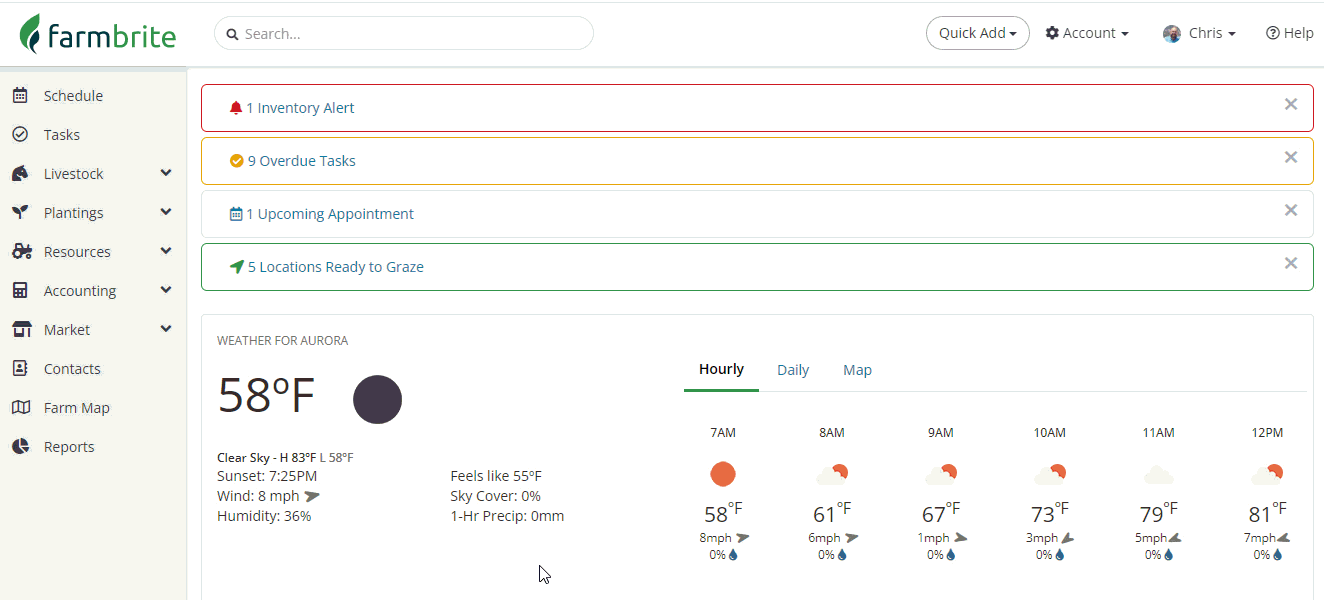
Task: Dismiss the Inventory Alert notification
Action: [1291, 104]
